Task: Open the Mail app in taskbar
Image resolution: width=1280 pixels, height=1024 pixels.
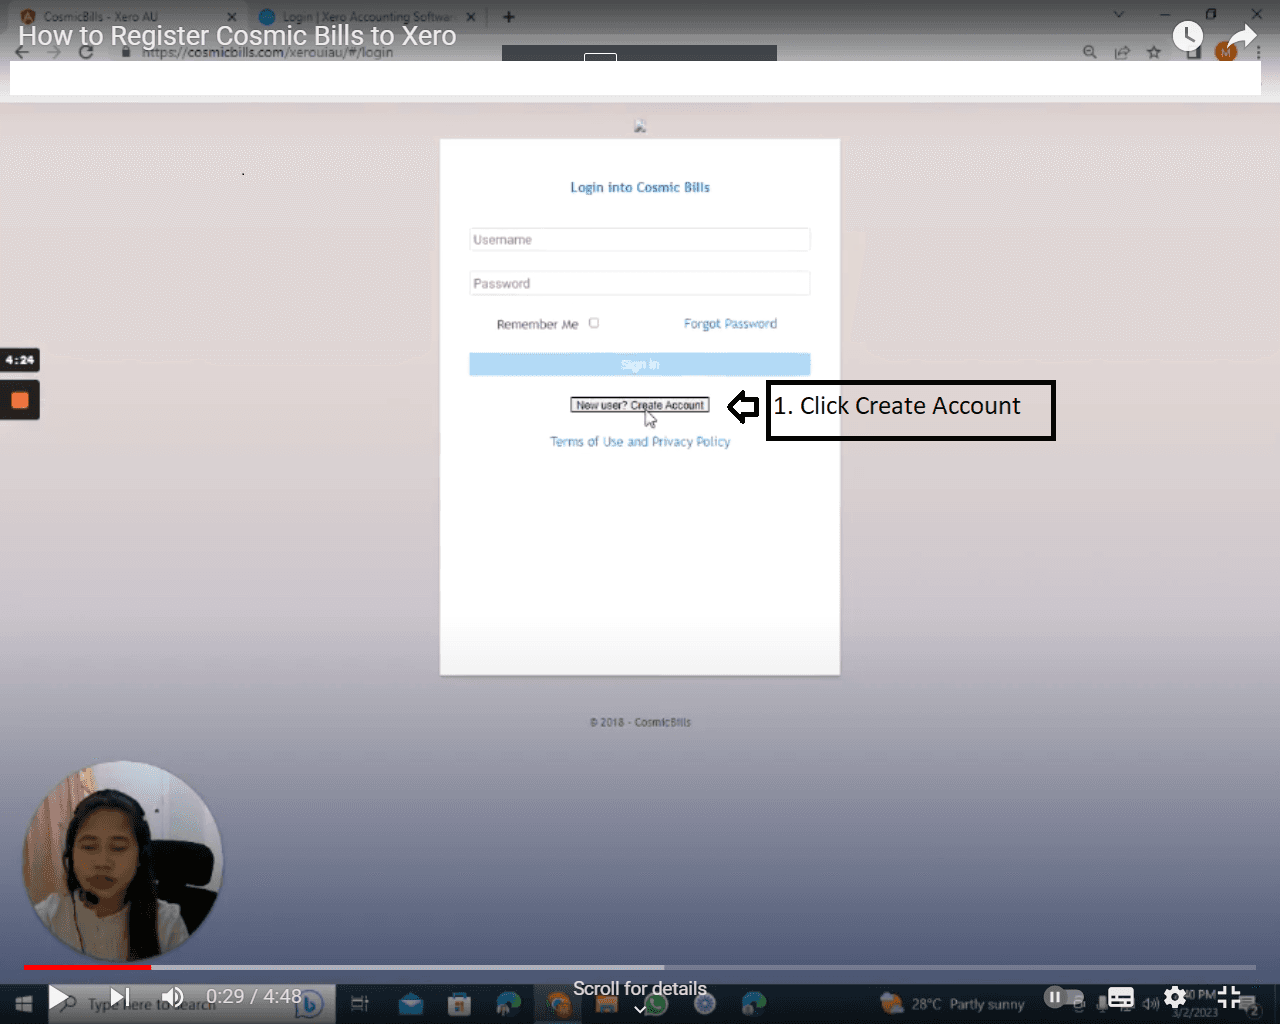Action: pos(411,1003)
